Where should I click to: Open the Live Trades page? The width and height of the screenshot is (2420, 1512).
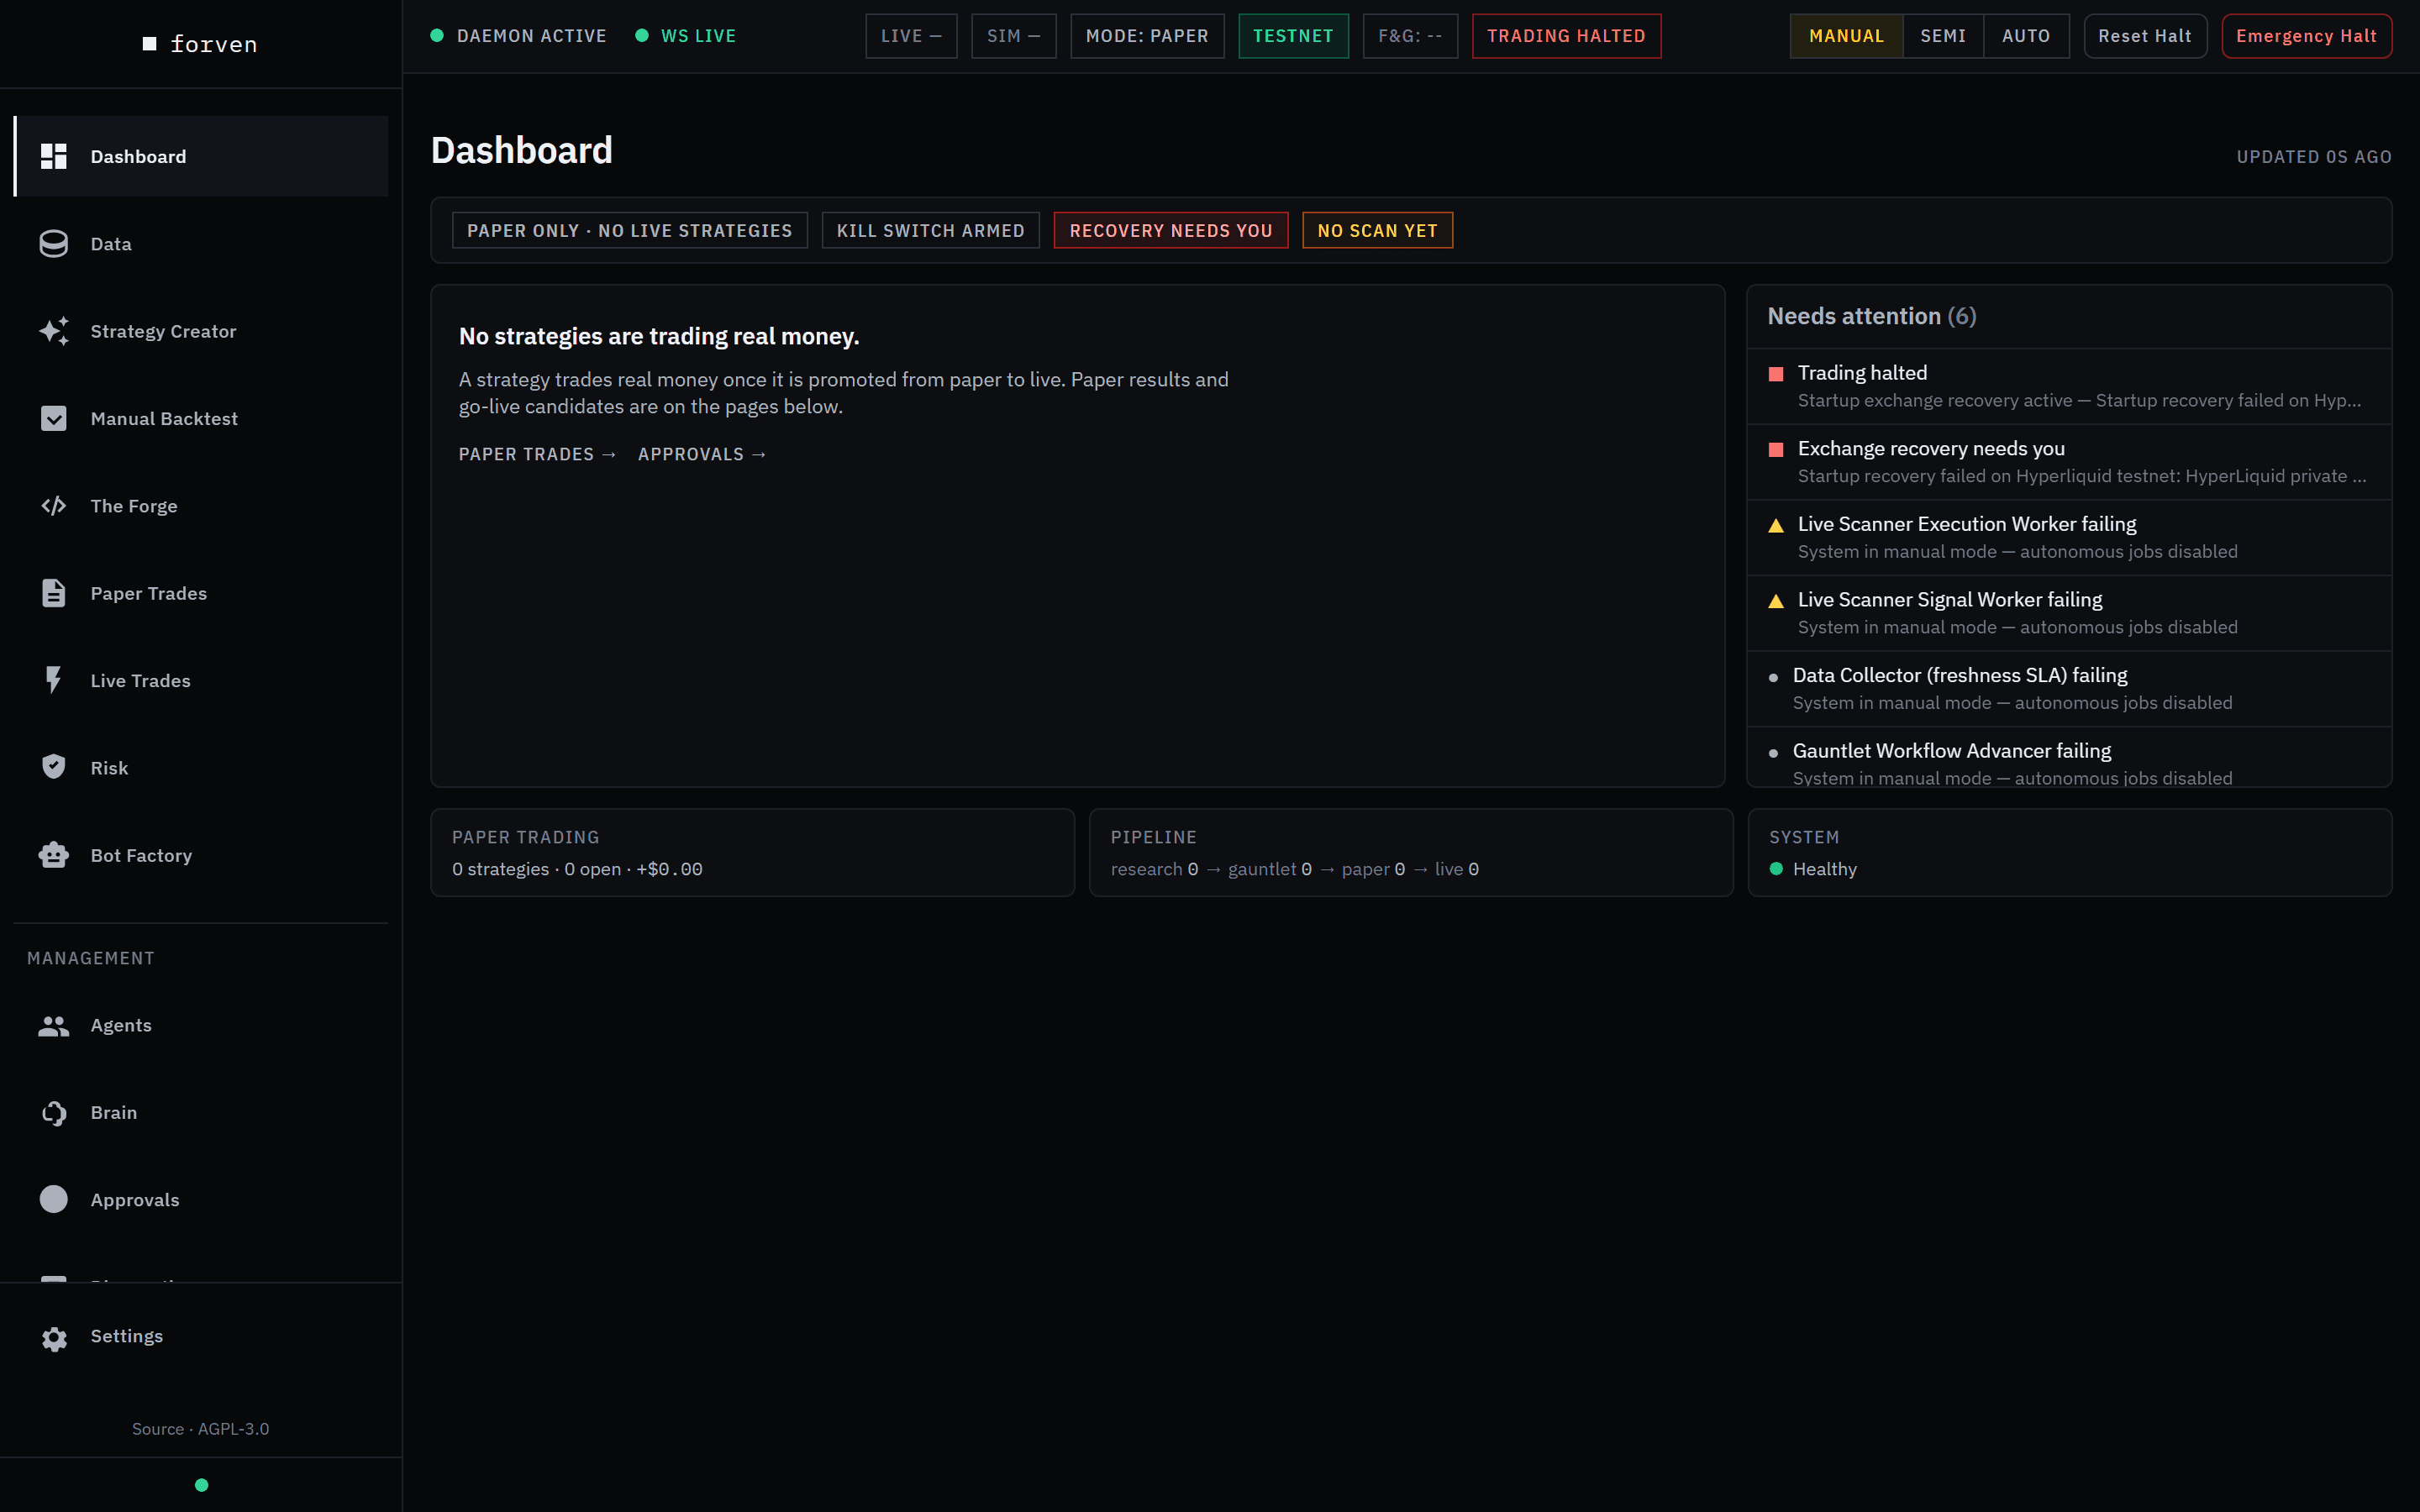(x=201, y=680)
